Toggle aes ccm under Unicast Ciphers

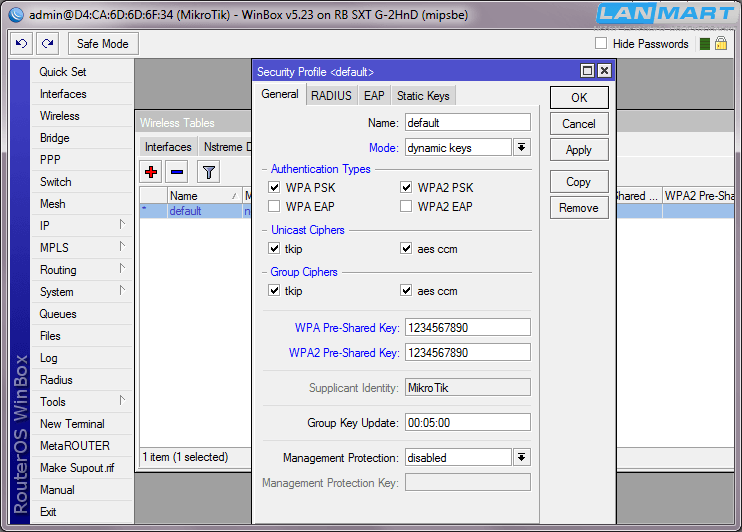[x=406, y=248]
